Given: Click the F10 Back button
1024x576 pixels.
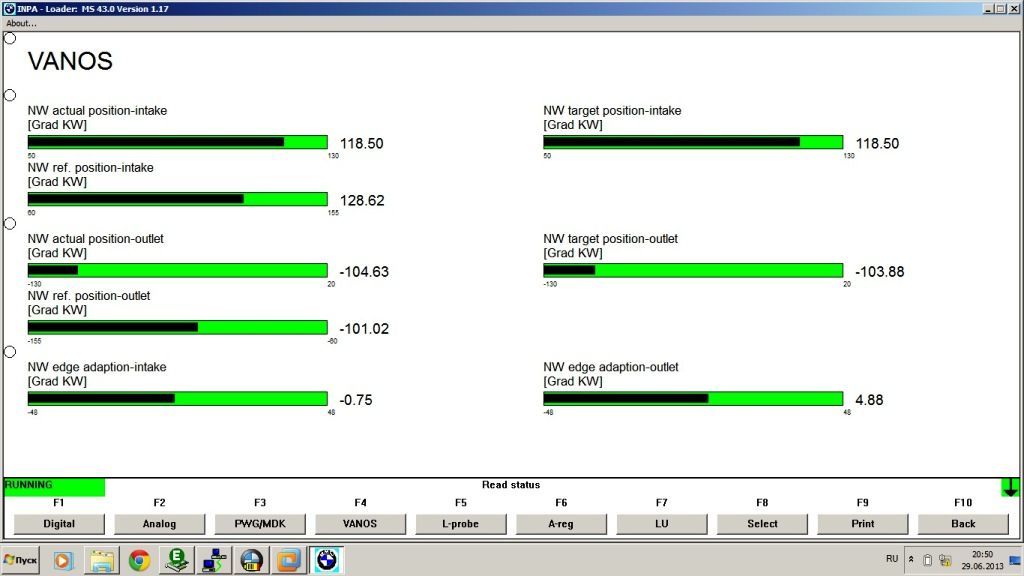Looking at the screenshot, I should 963,524.
